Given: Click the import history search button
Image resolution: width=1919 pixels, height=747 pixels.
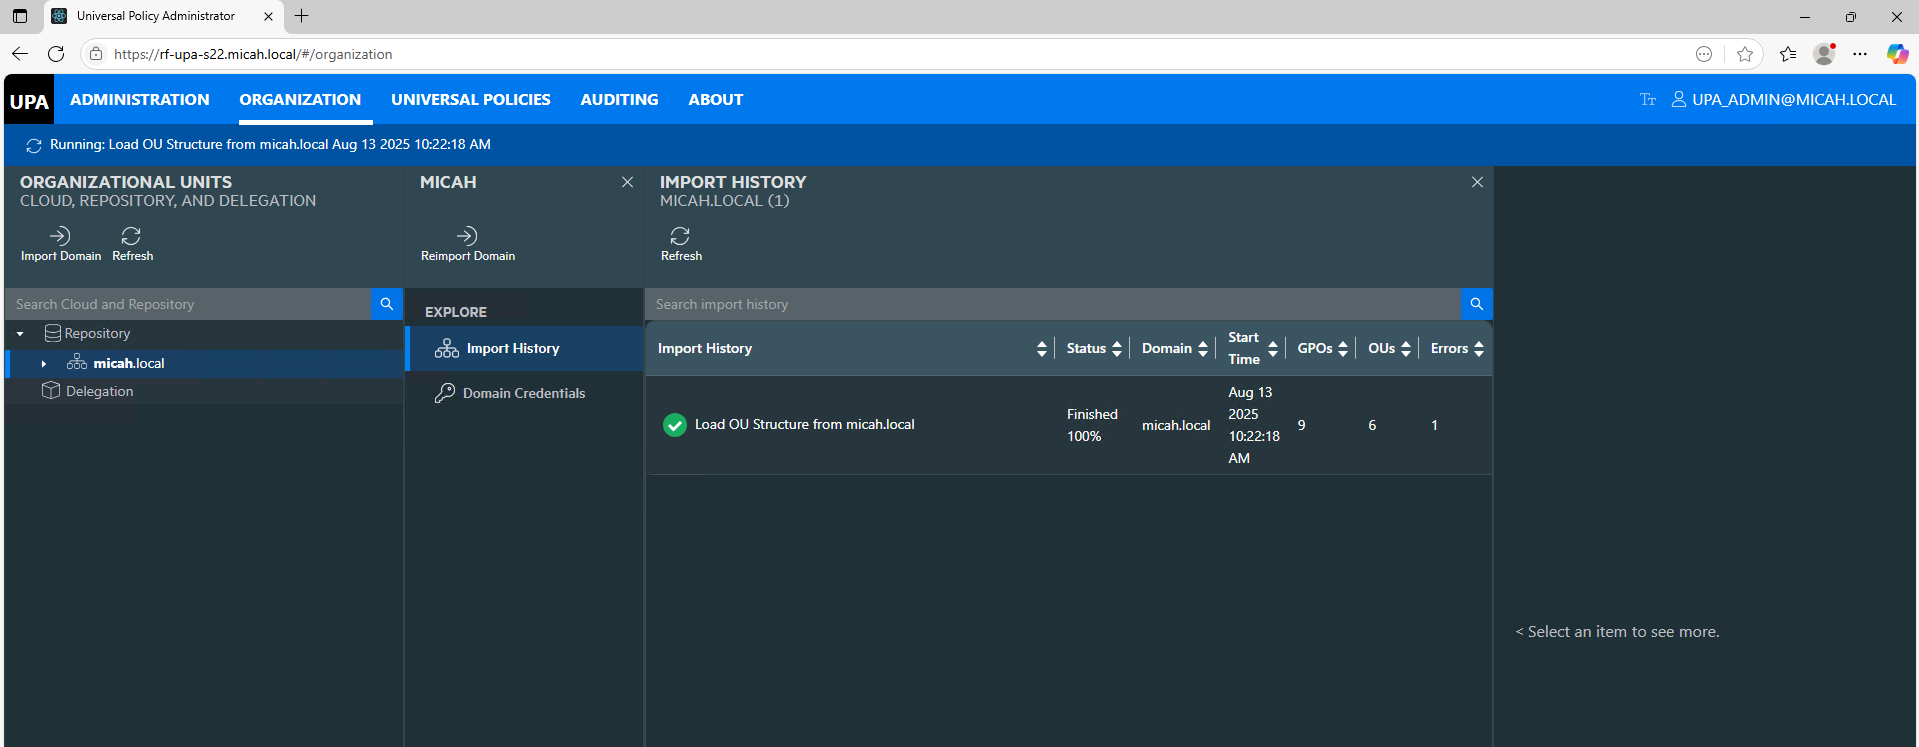Looking at the screenshot, I should tap(1476, 304).
